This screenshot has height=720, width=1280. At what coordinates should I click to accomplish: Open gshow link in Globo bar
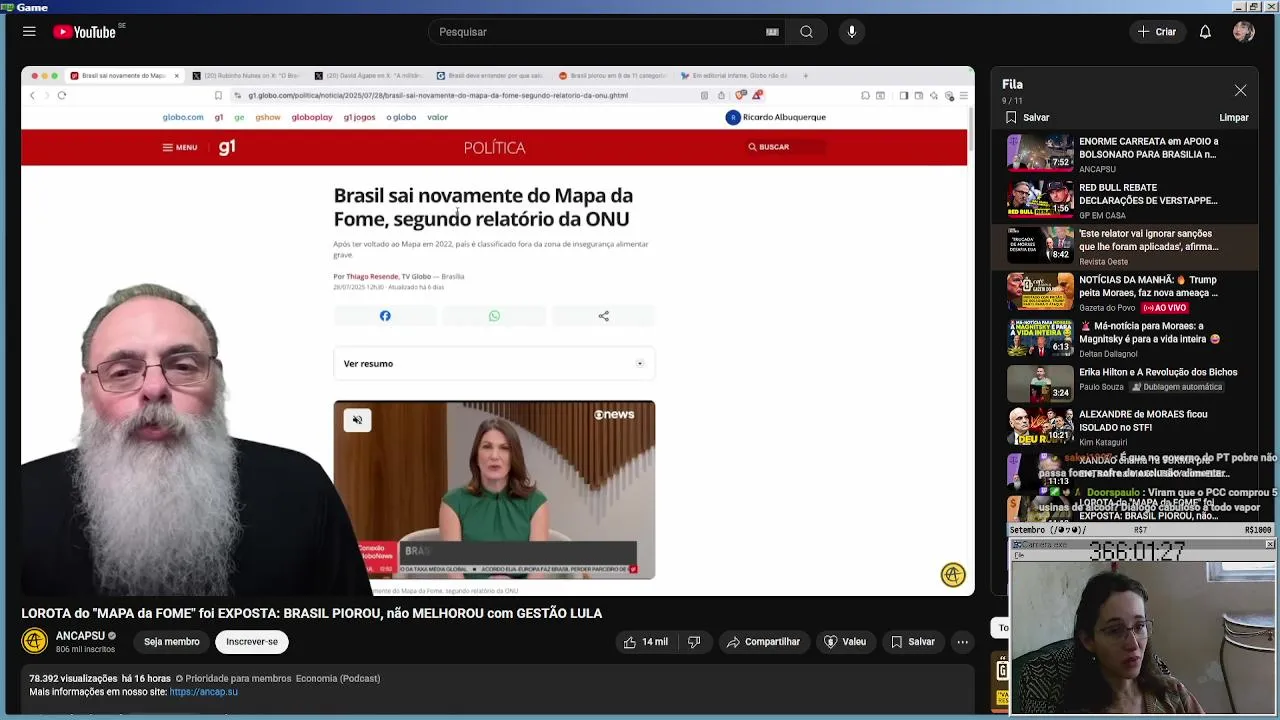click(268, 117)
